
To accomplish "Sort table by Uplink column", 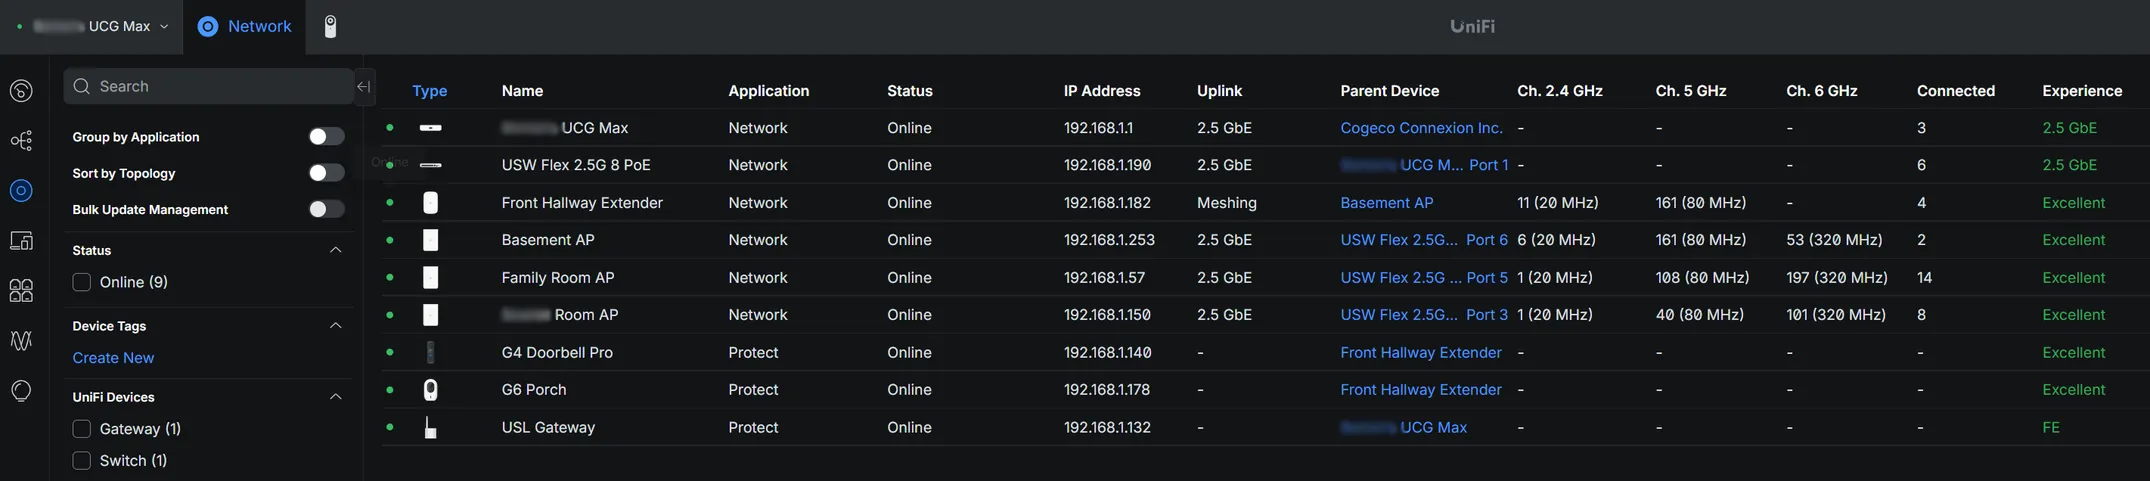I will (x=1219, y=91).
